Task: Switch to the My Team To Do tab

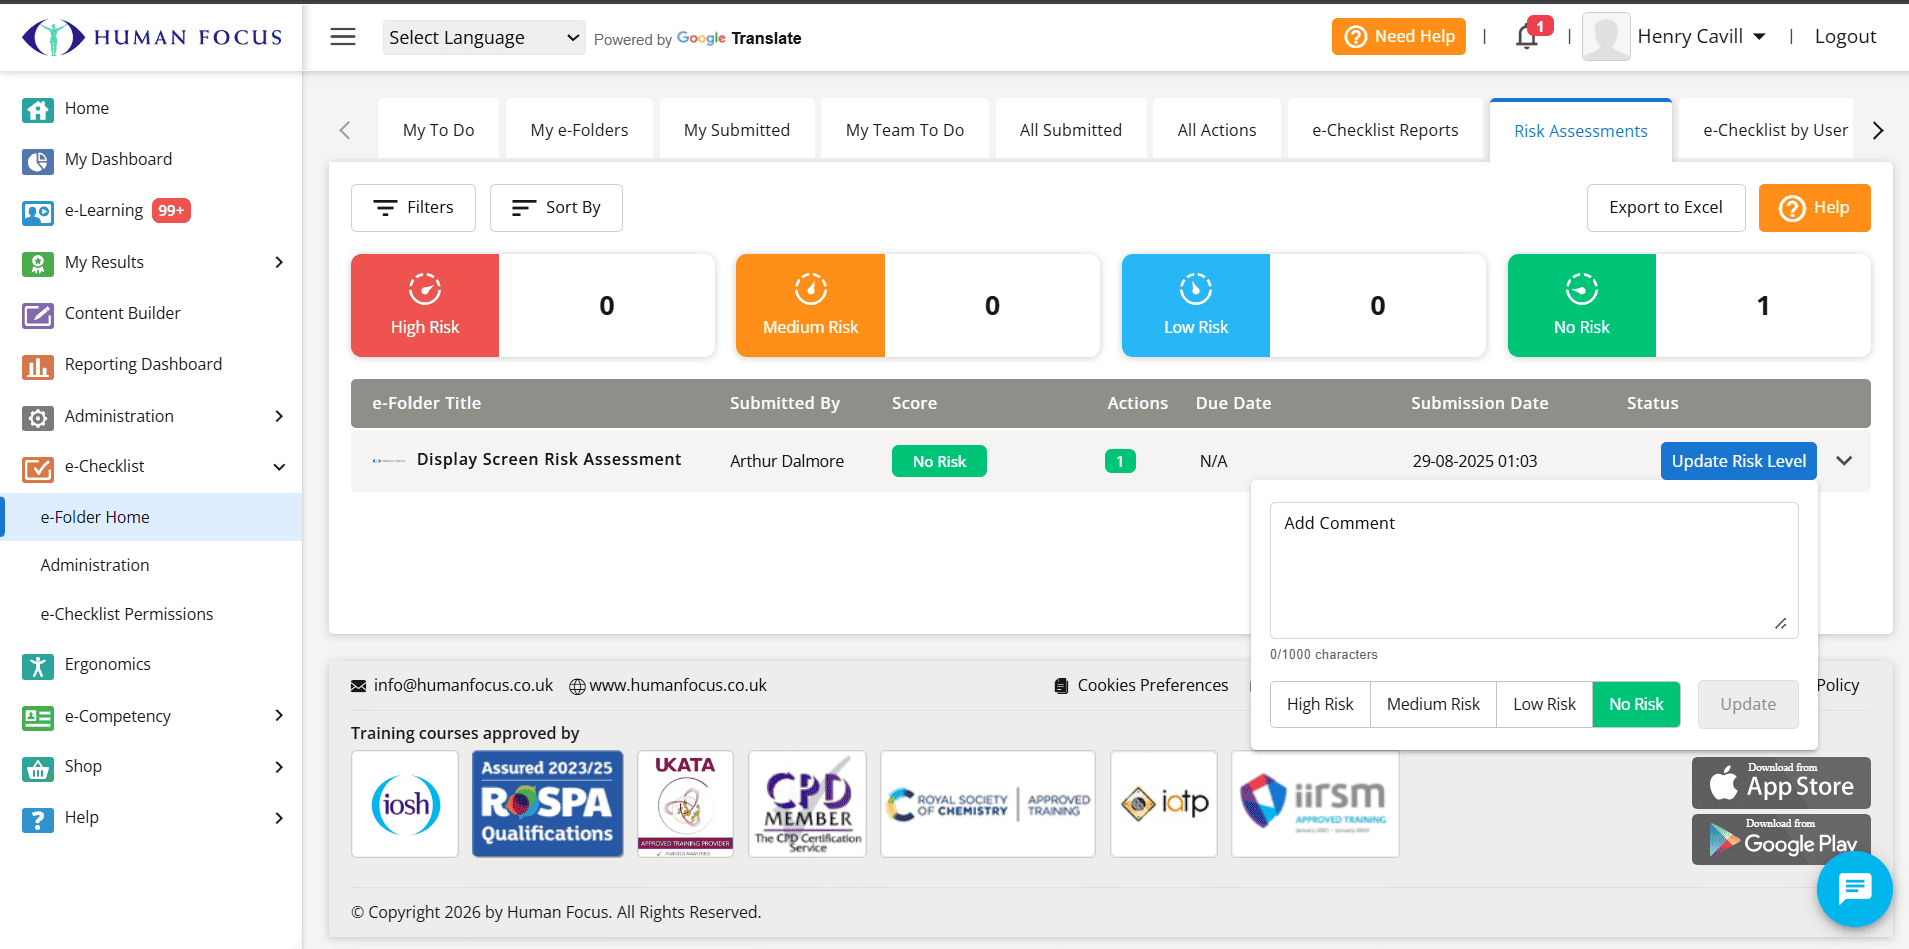Action: (x=904, y=129)
